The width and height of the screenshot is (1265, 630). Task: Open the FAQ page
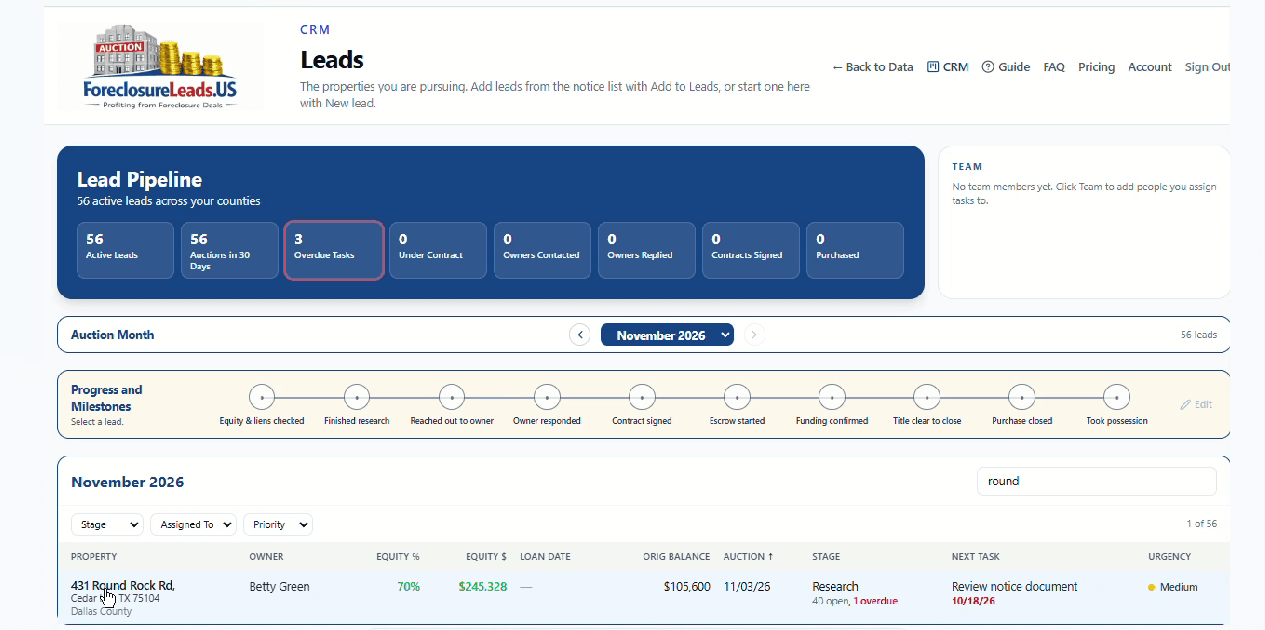pyautogui.click(x=1054, y=67)
